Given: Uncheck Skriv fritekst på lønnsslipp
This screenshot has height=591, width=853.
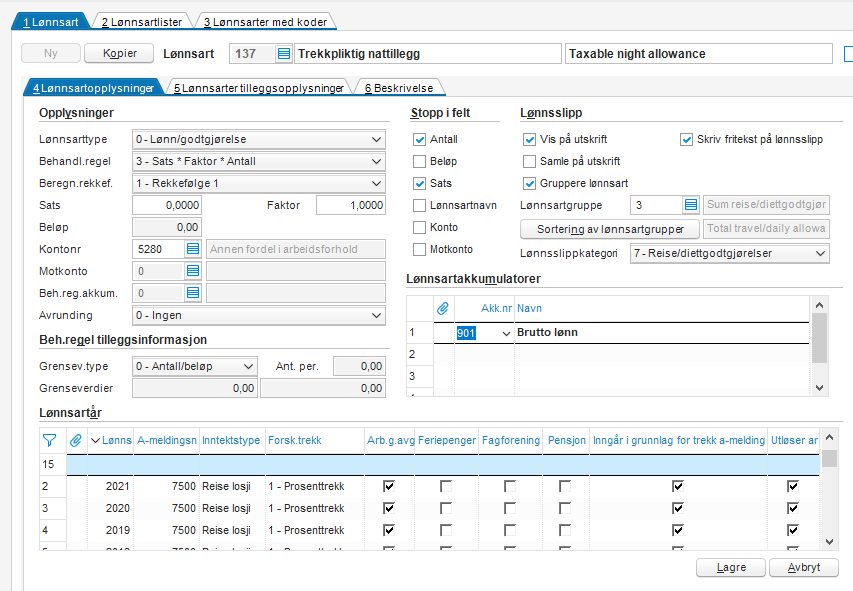Looking at the screenshot, I should coord(686,139).
